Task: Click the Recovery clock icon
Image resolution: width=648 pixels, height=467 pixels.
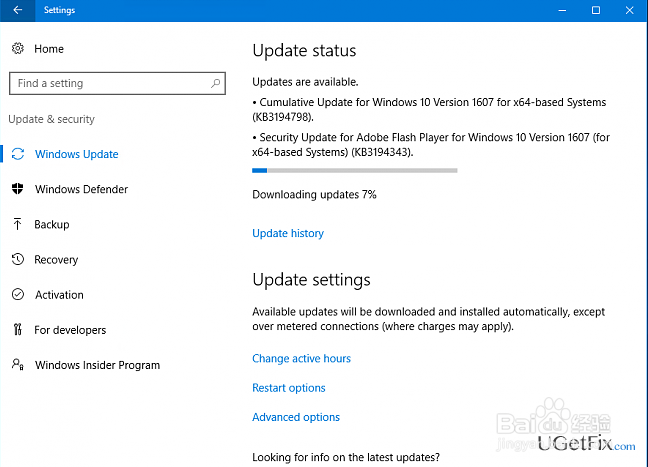Action: pos(18,259)
